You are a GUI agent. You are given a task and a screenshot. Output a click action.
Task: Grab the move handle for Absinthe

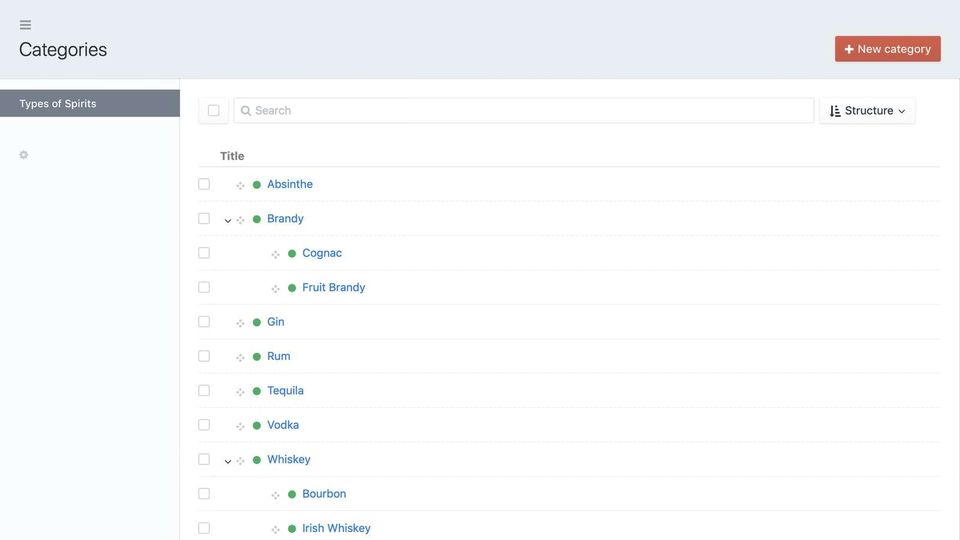pyautogui.click(x=240, y=186)
